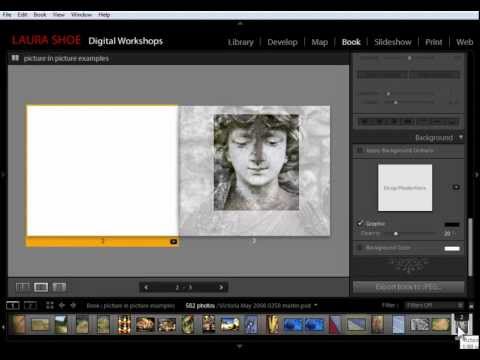Image resolution: width=480 pixels, height=360 pixels.
Task: Open the Edit menu
Action: tap(22, 15)
